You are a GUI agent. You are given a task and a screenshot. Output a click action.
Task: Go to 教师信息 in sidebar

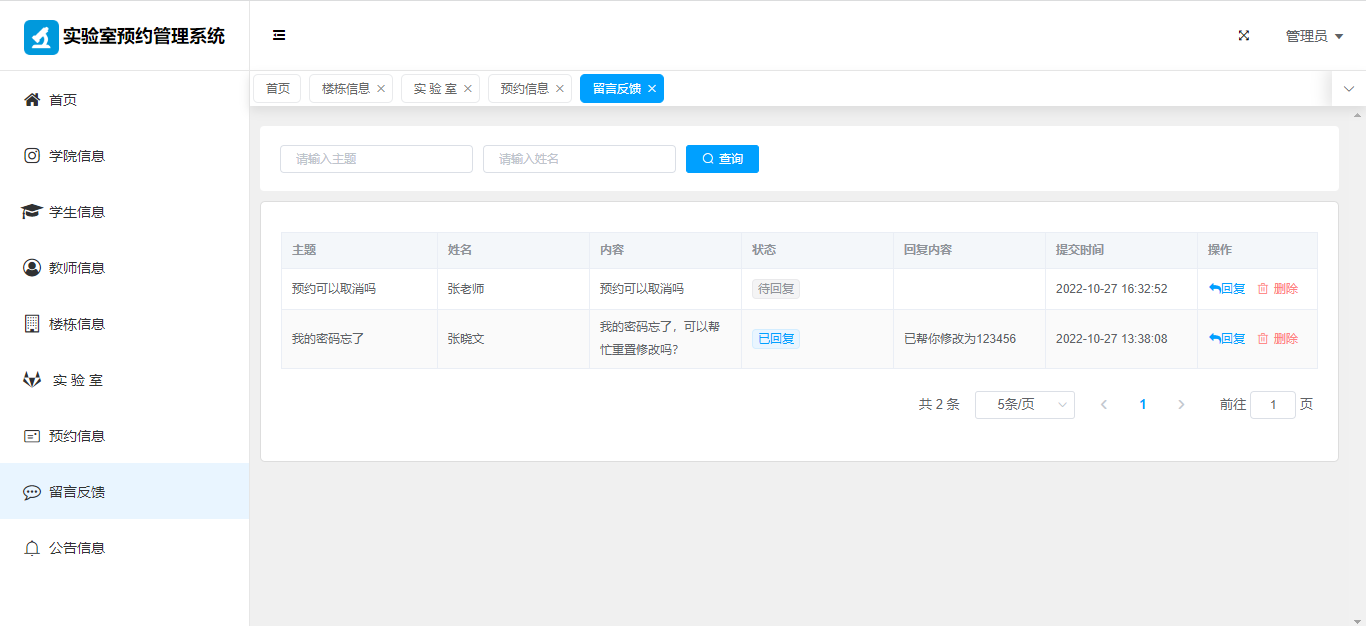(77, 268)
